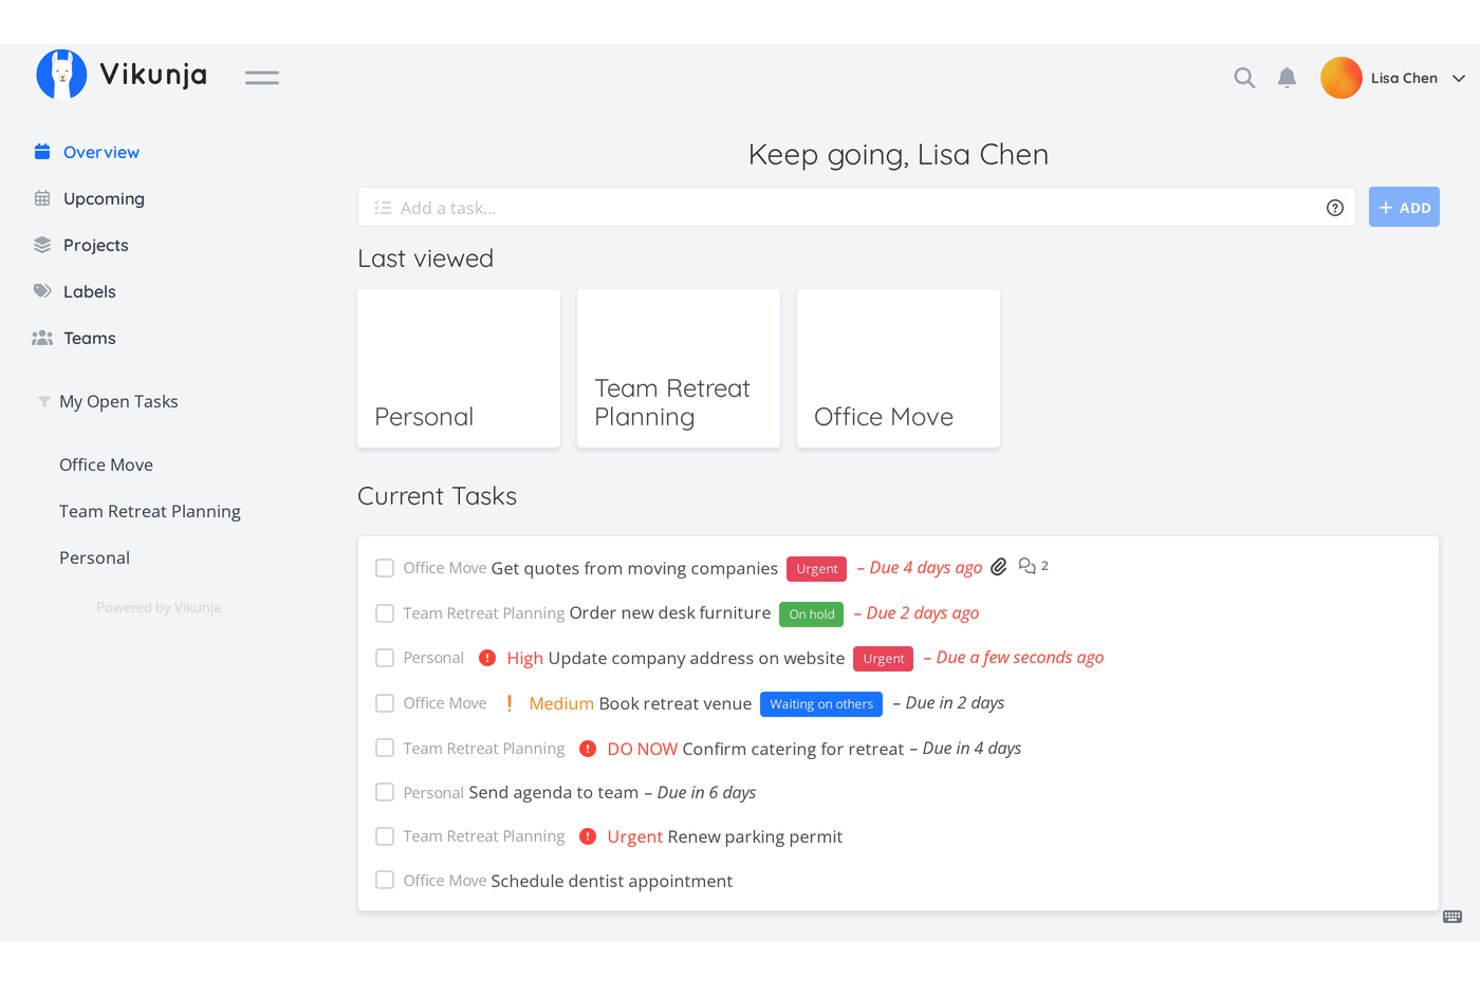The width and height of the screenshot is (1480, 987).
Task: Open the notifications bell
Action: (x=1287, y=78)
